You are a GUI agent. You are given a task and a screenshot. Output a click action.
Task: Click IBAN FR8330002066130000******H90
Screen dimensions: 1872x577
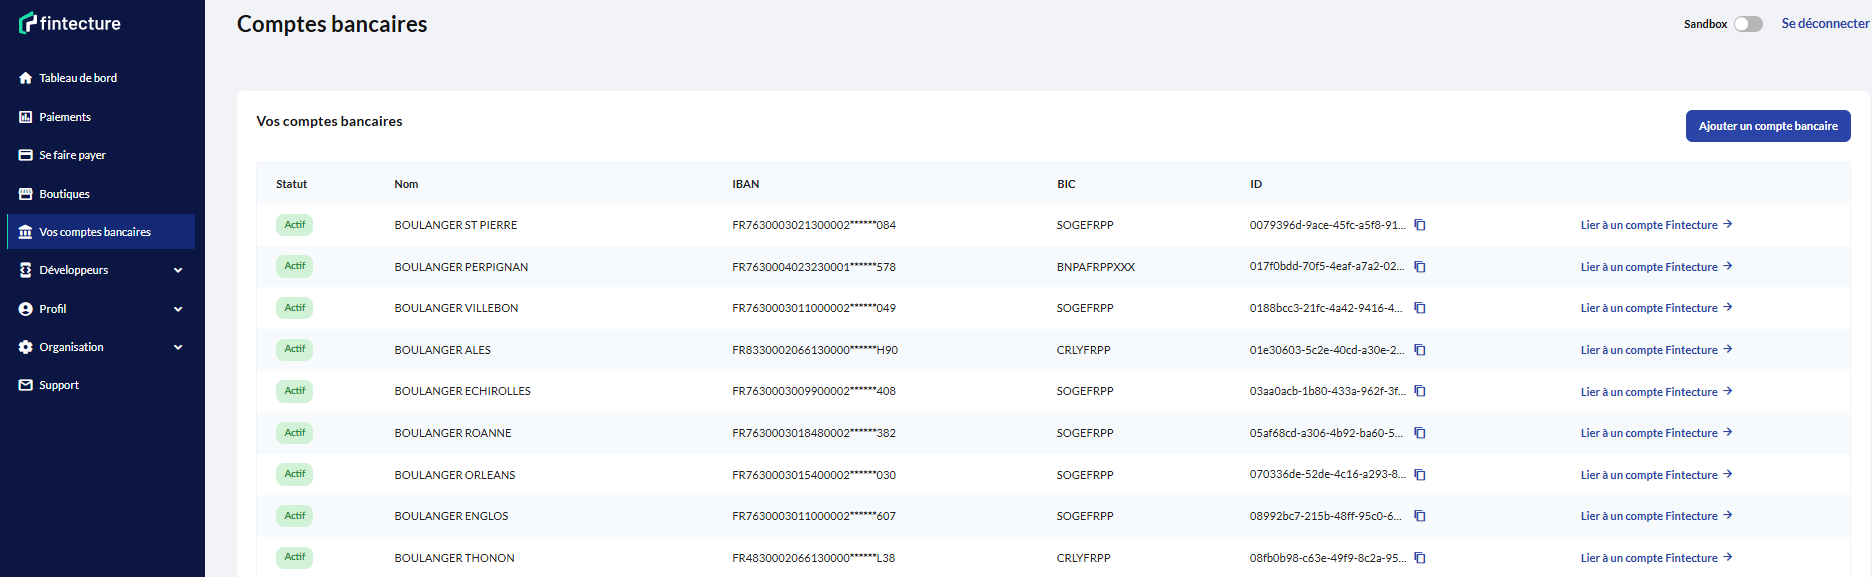click(x=815, y=350)
